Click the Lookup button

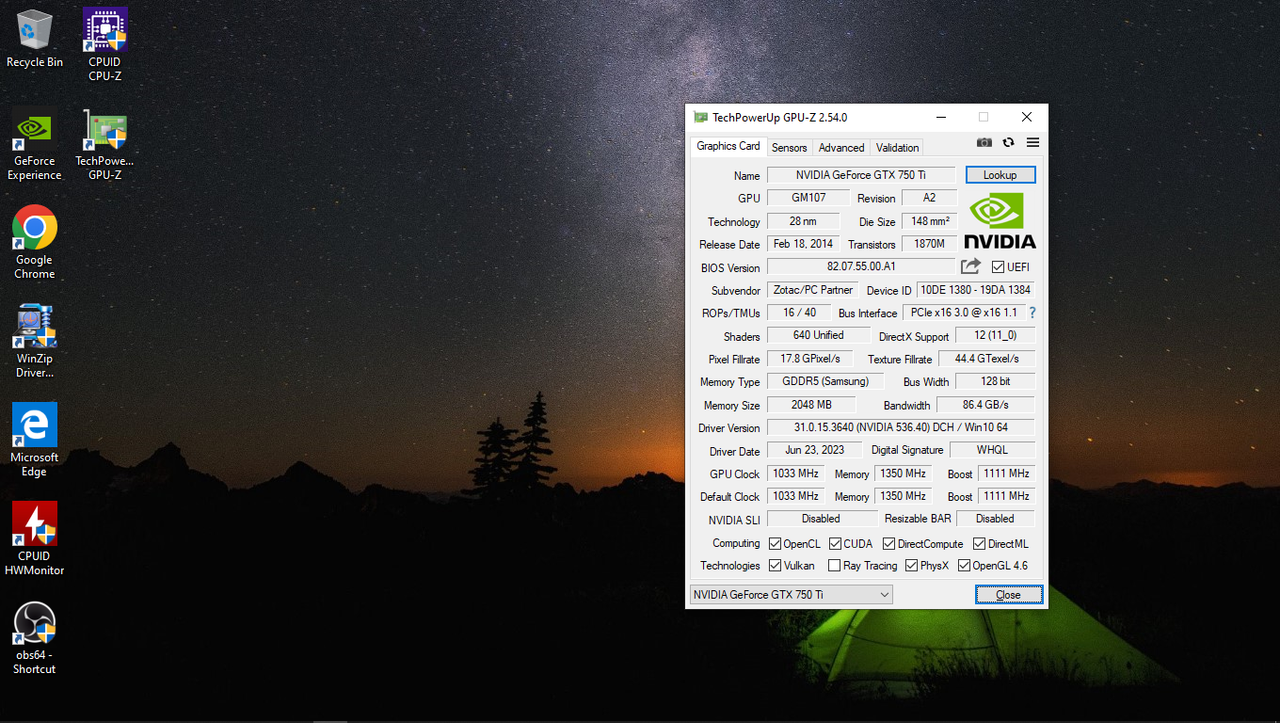tap(1000, 175)
